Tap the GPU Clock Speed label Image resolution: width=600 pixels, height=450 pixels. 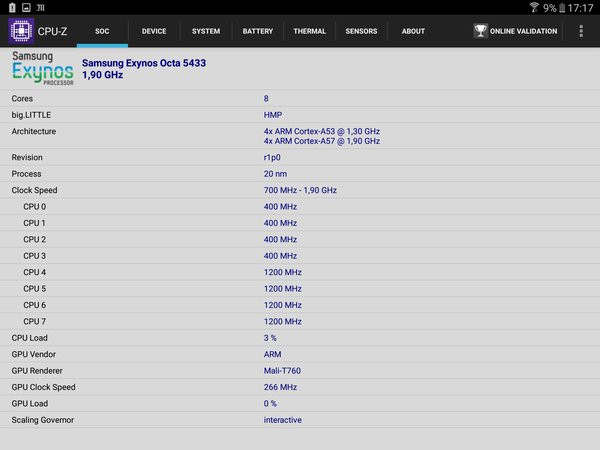[43, 387]
